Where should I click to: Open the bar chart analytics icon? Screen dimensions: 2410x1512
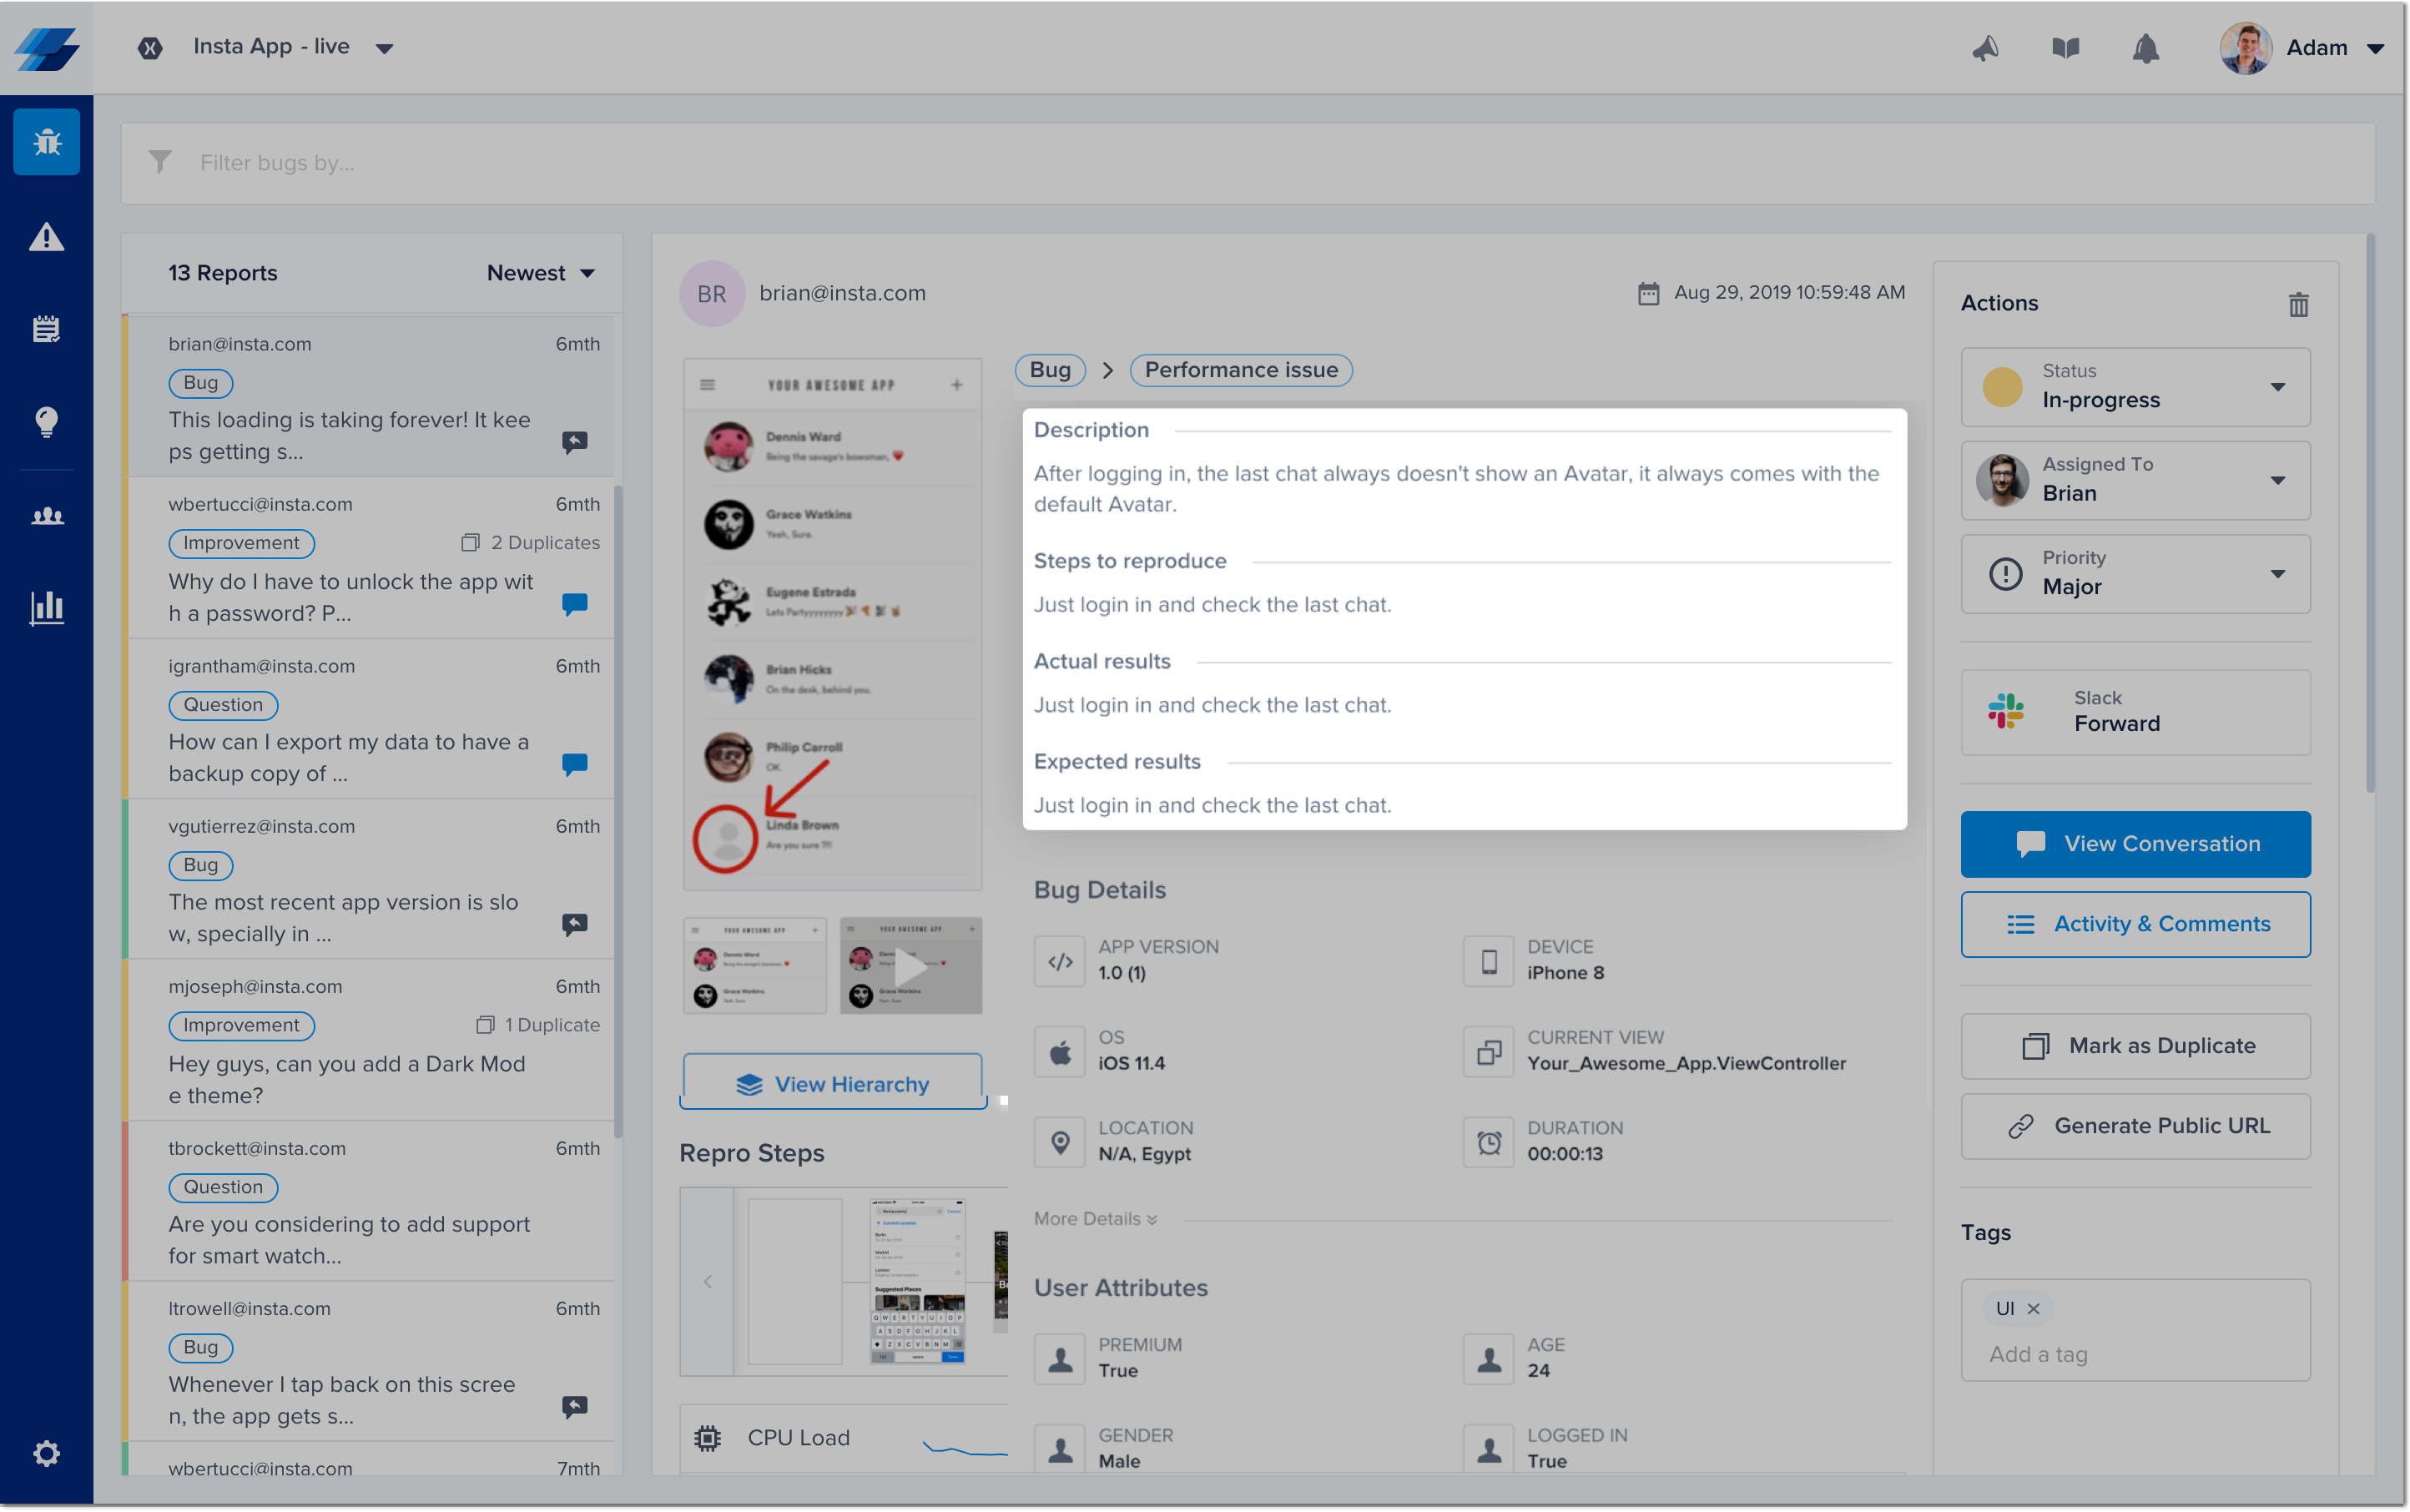point(46,607)
